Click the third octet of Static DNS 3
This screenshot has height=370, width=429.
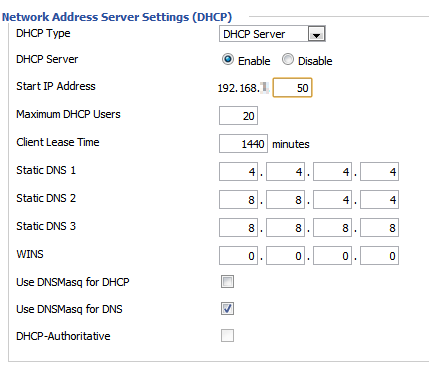(332, 228)
